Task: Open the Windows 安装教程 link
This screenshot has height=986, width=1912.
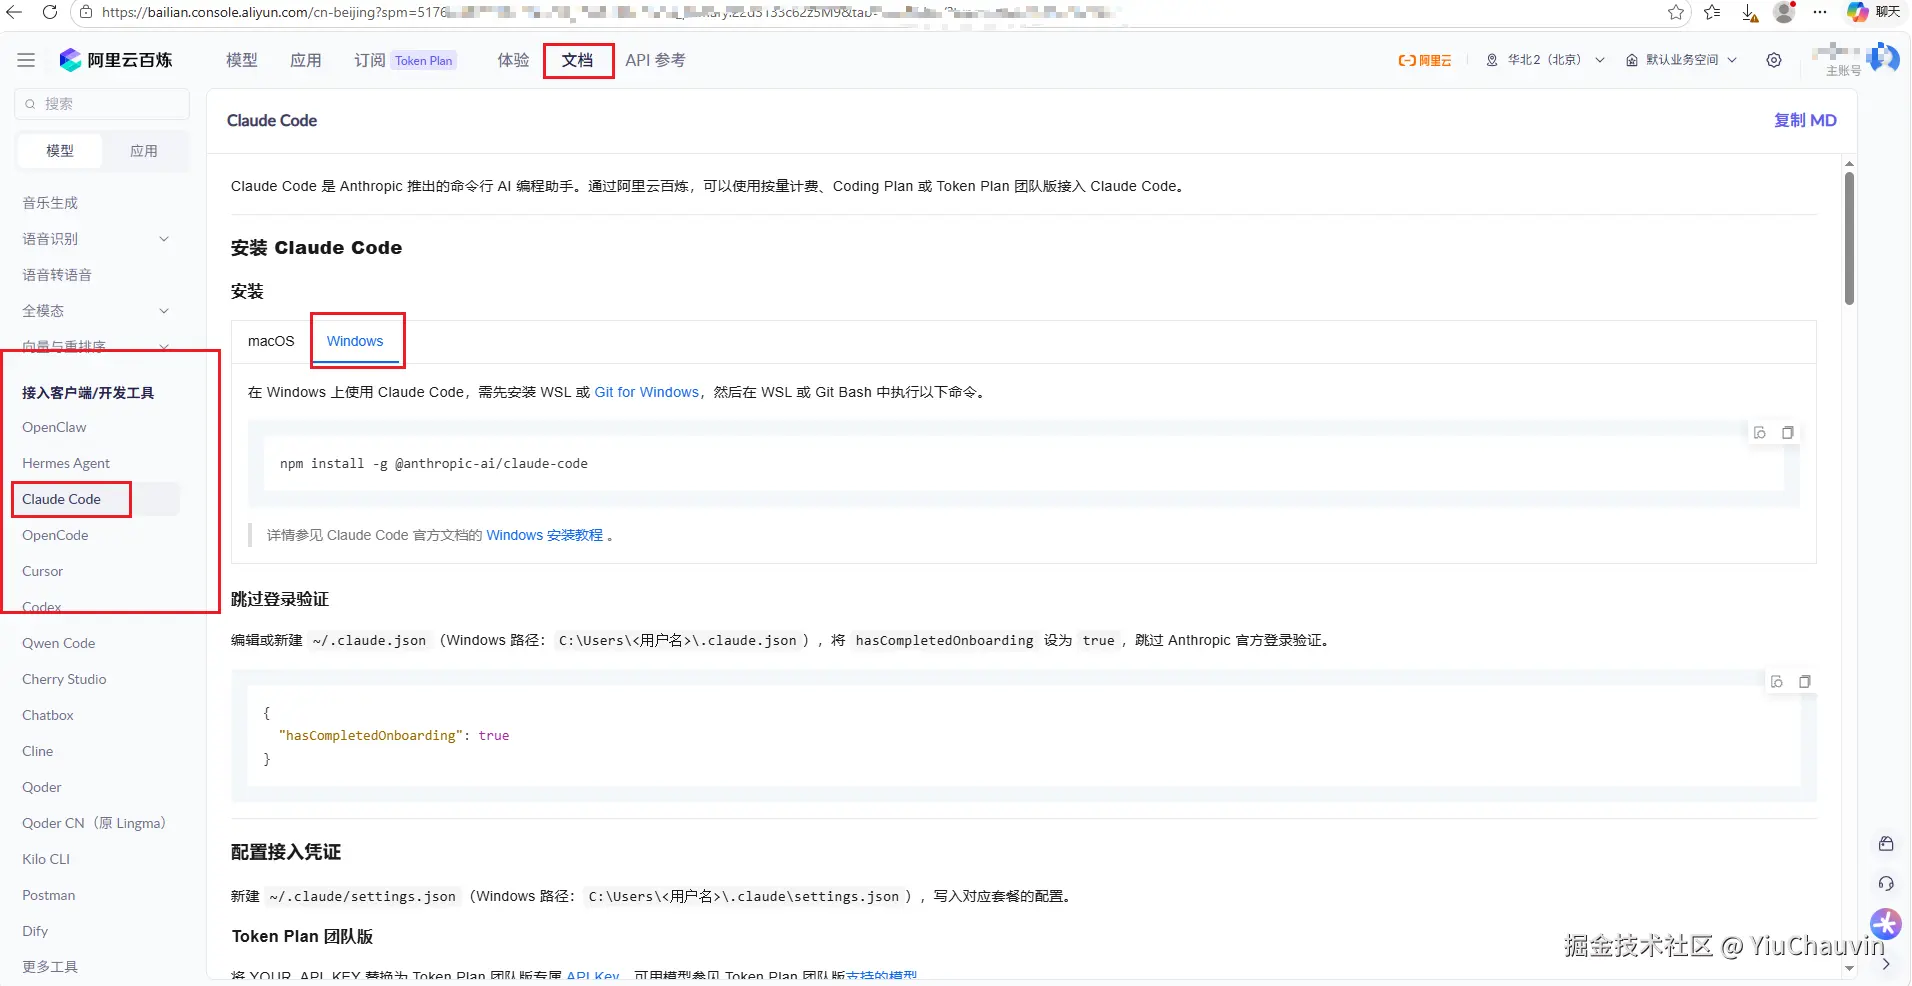Action: [x=545, y=535]
